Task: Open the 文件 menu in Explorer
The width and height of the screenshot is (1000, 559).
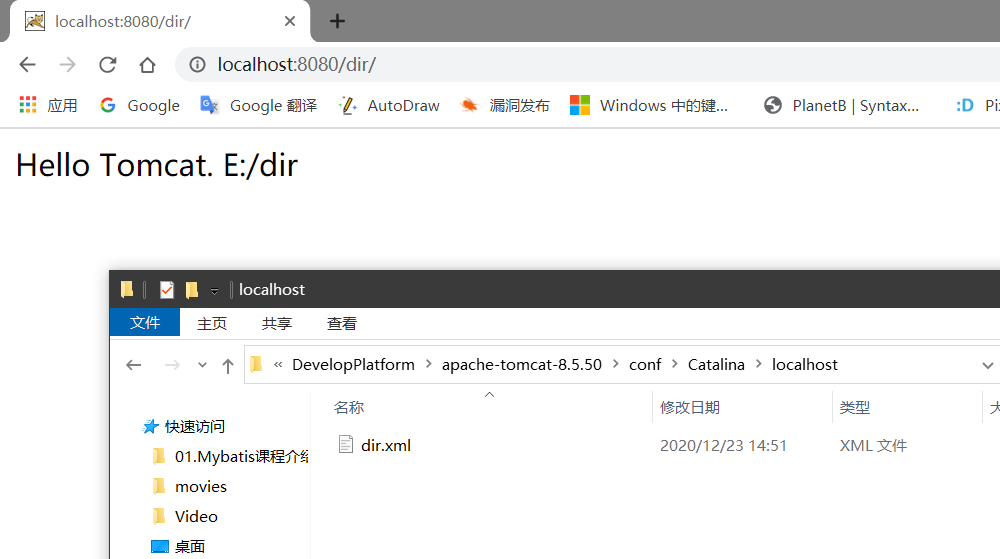Action: coord(145,323)
